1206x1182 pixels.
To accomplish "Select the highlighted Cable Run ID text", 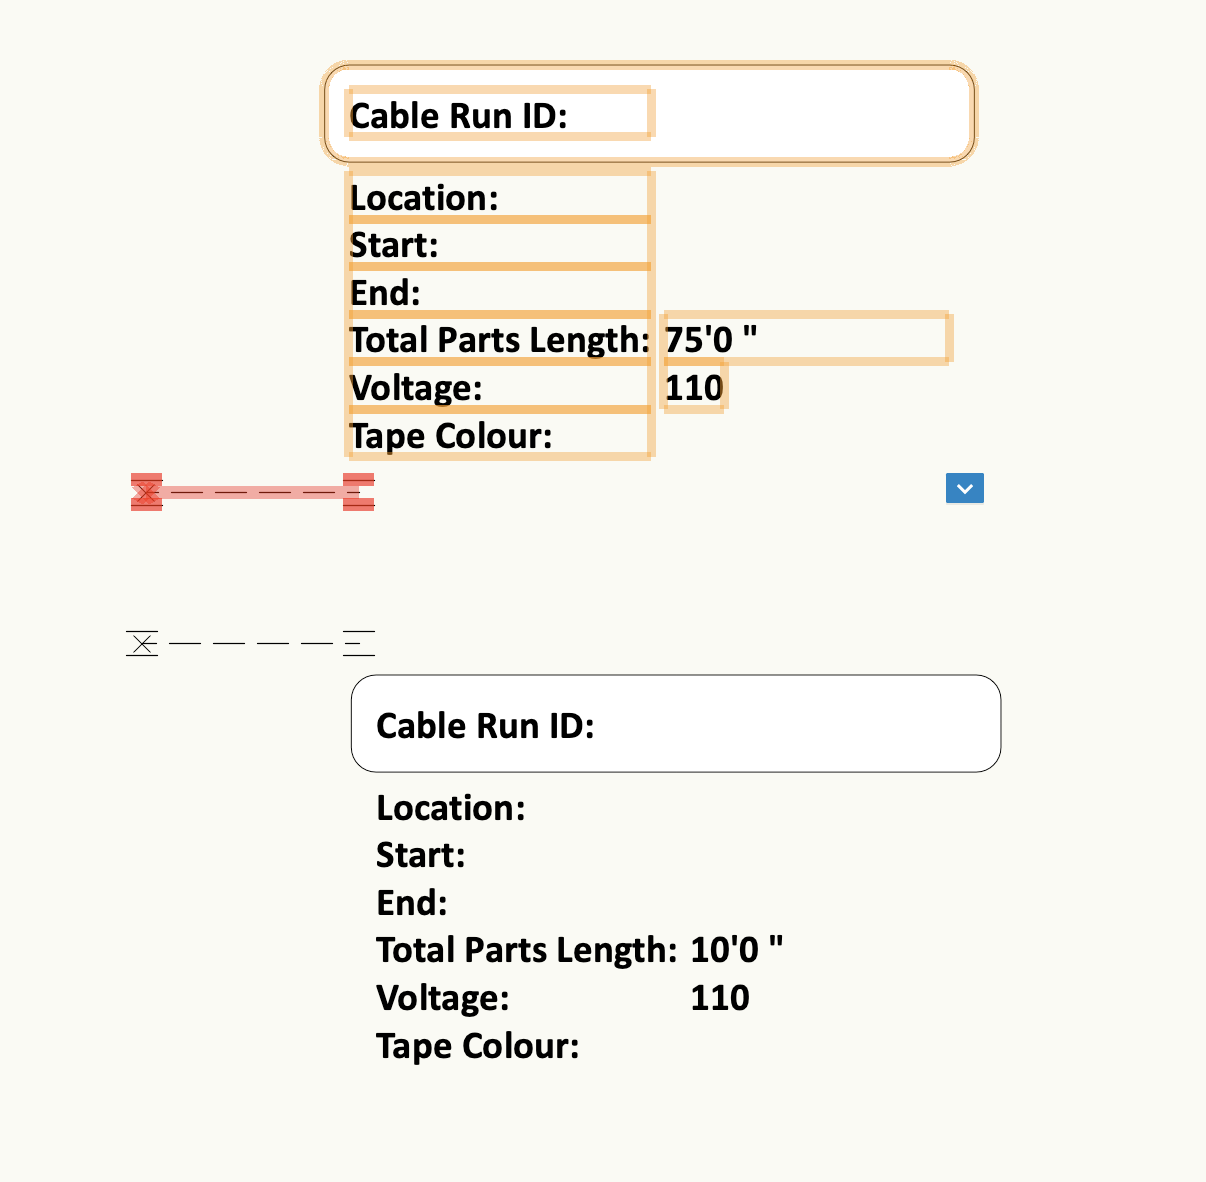I will (x=459, y=115).
